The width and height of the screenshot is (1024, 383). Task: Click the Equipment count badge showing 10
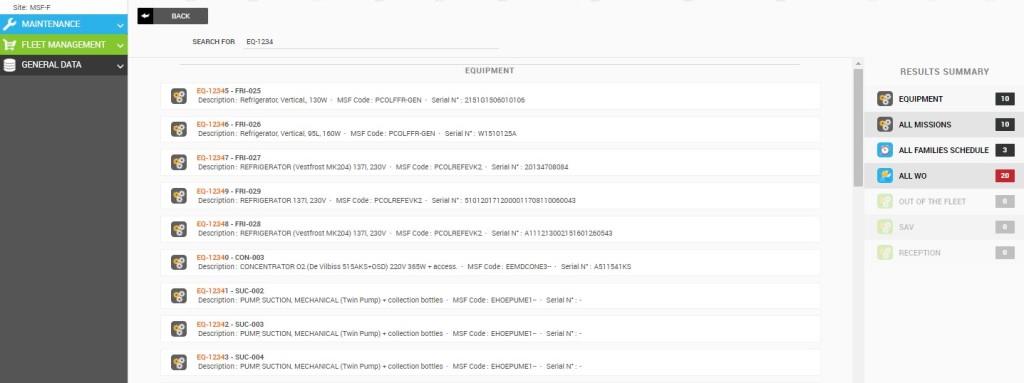(1005, 99)
